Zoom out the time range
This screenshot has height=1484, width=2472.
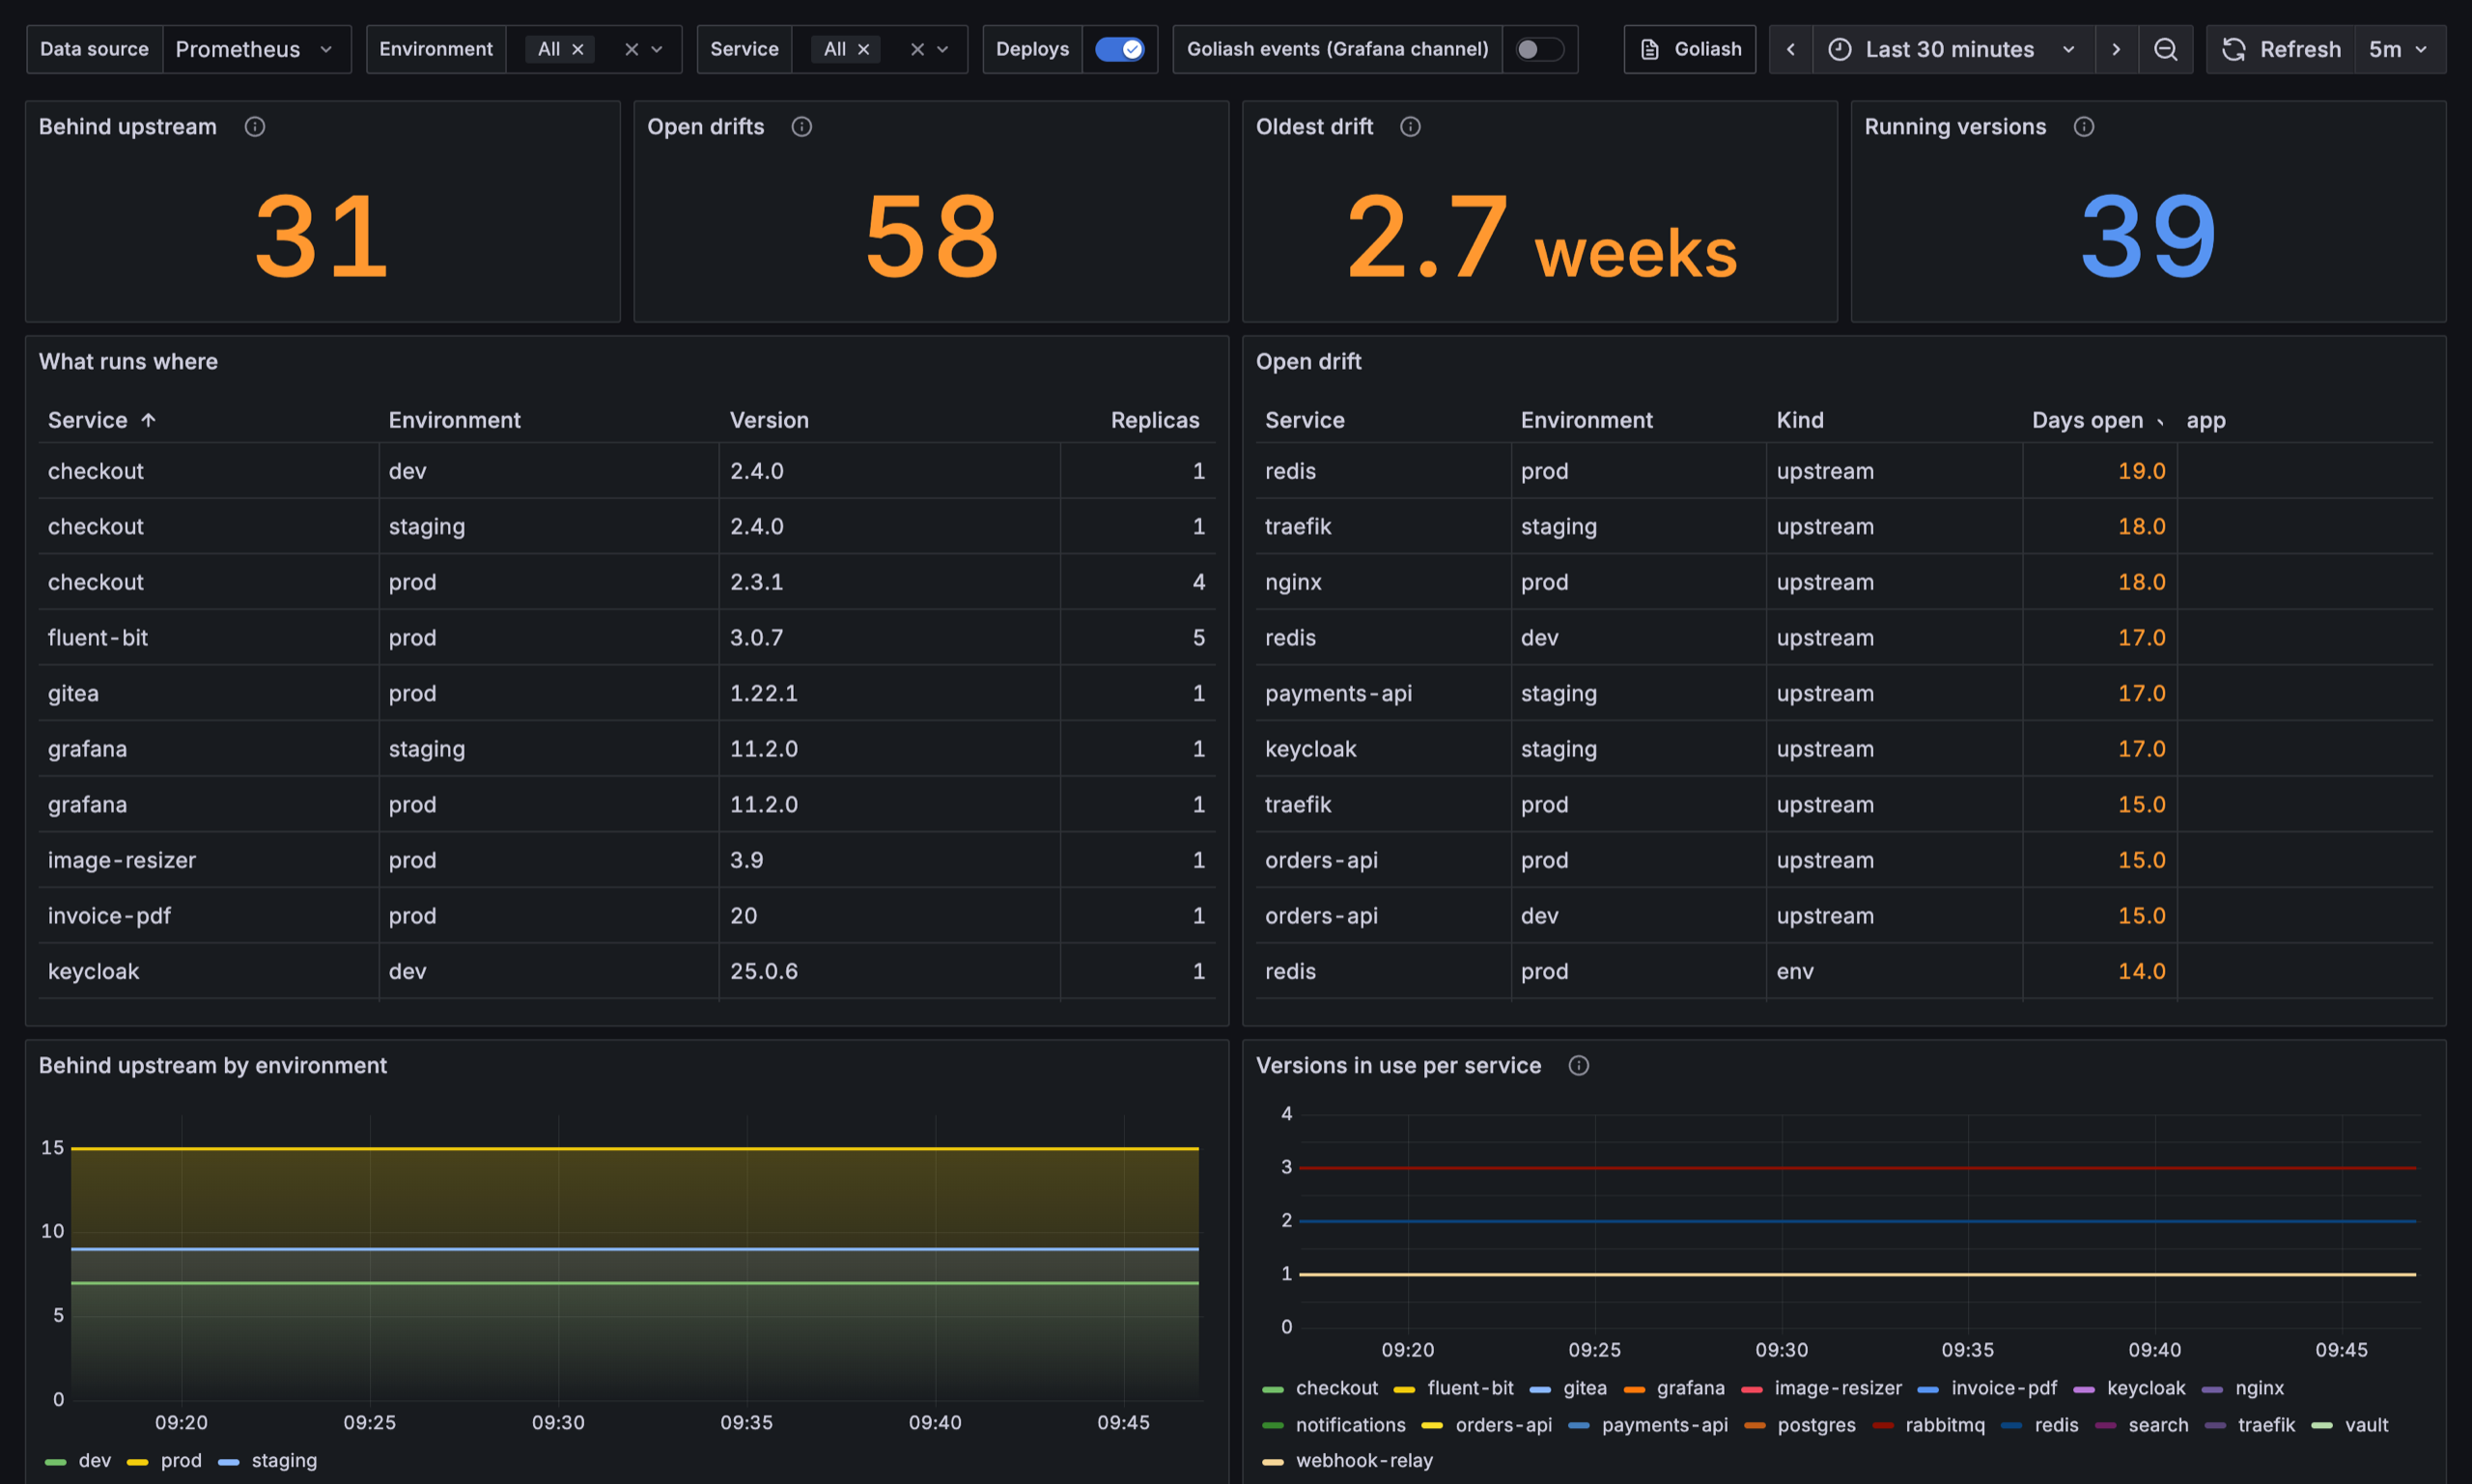(2166, 49)
